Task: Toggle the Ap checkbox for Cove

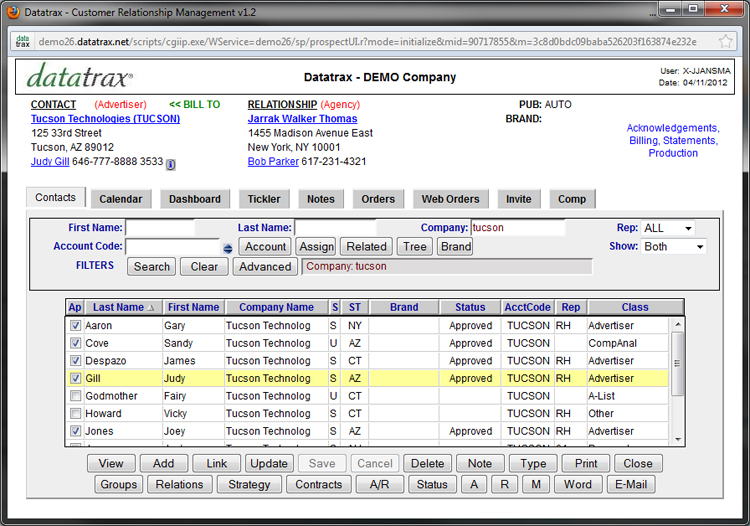Action: [75, 343]
